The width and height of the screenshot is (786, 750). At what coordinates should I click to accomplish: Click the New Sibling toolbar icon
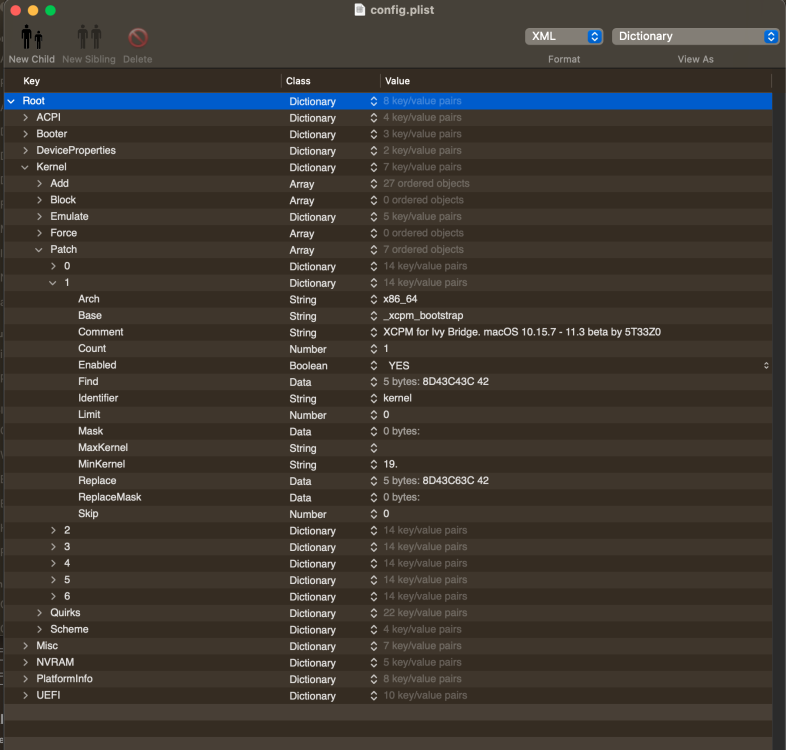click(89, 37)
